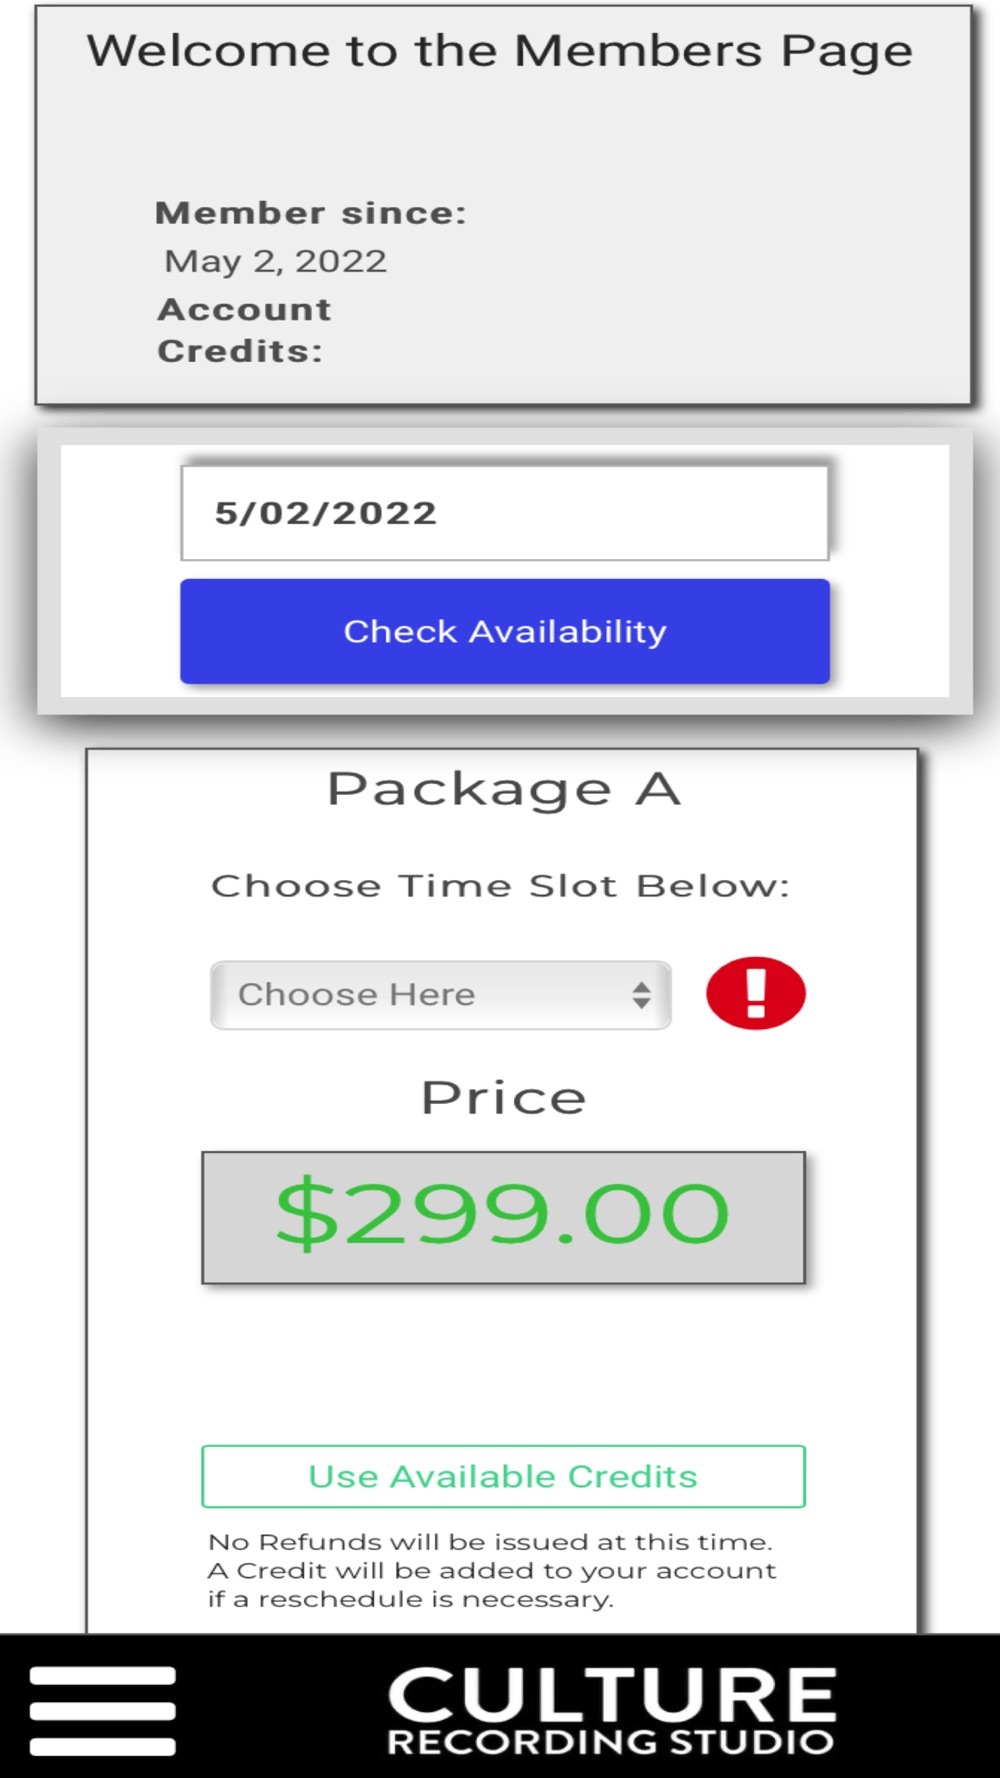
Task: Click the 5/02/2022 date input field
Action: [504, 513]
